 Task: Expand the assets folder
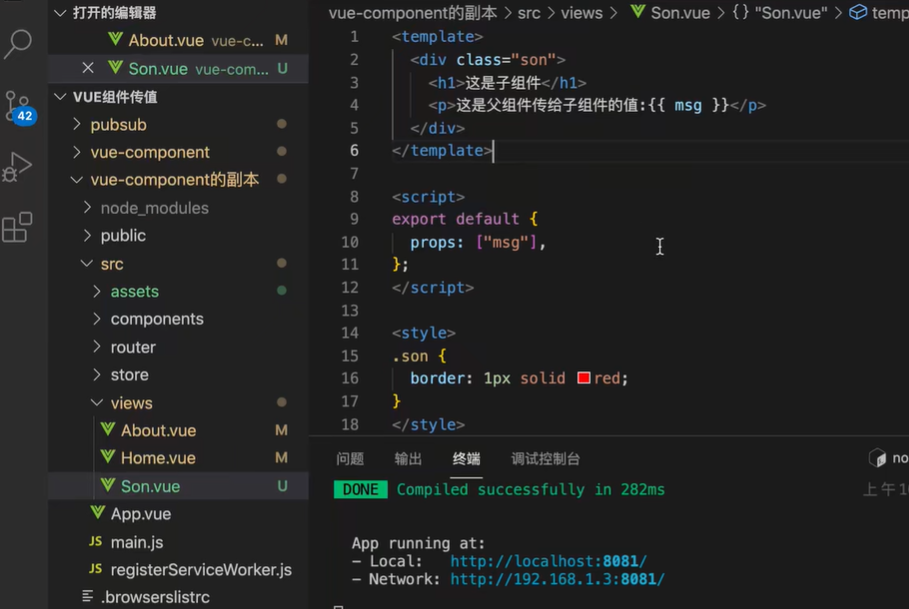coord(97,291)
